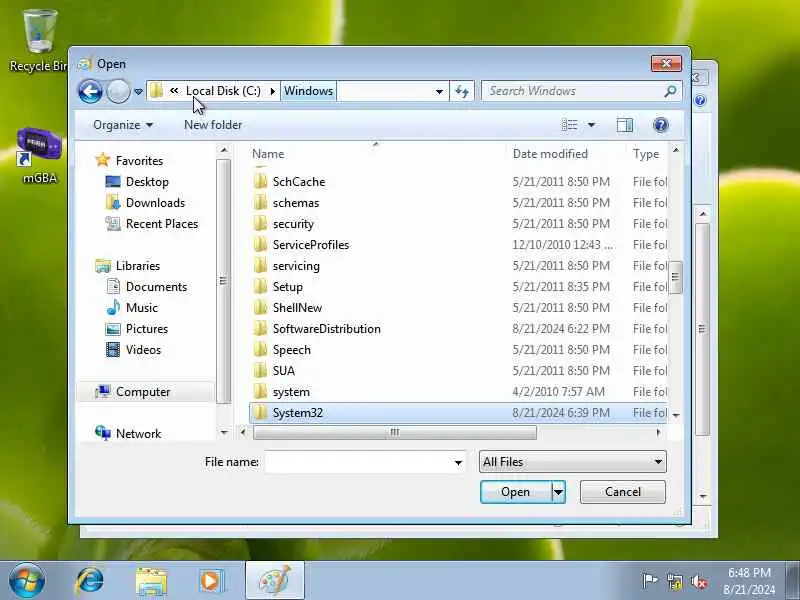
Task: Select the ShellNew folder icon
Action: (x=260, y=308)
